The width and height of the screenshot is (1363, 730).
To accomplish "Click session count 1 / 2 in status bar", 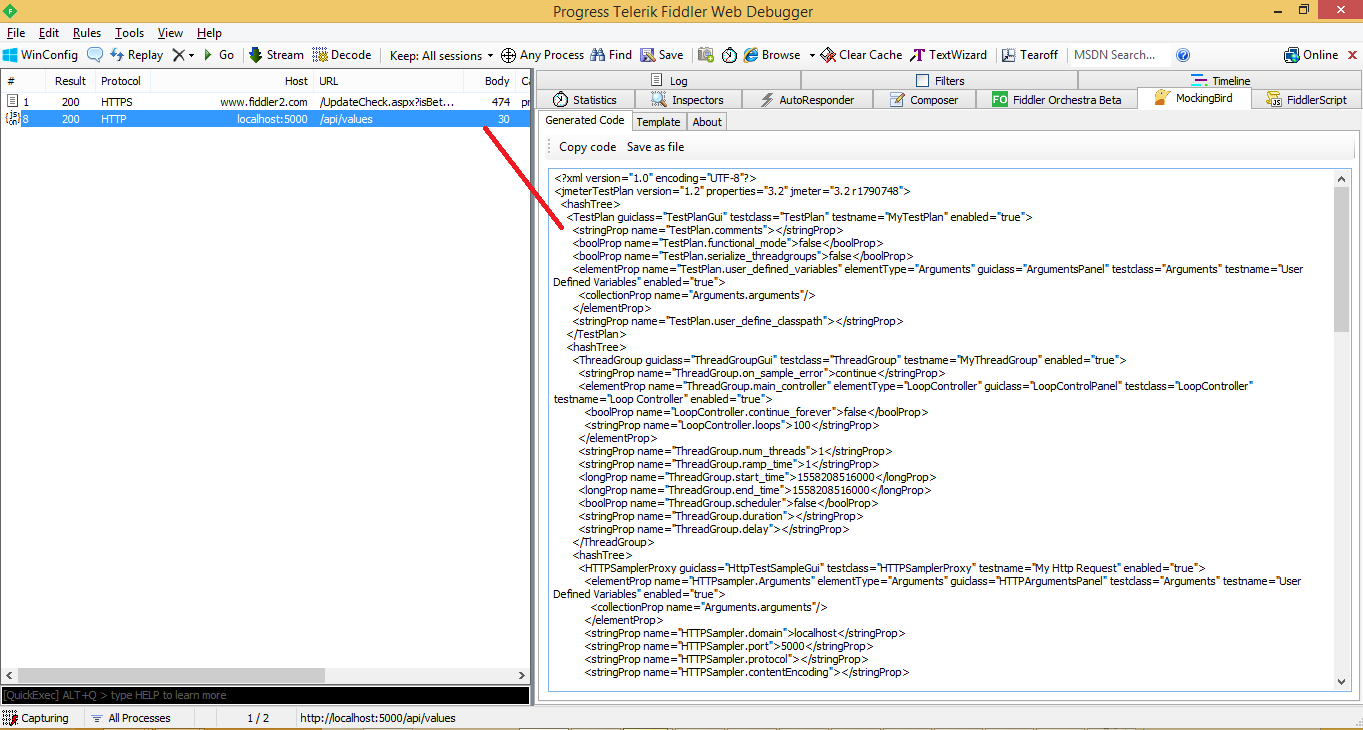I will click(258, 718).
